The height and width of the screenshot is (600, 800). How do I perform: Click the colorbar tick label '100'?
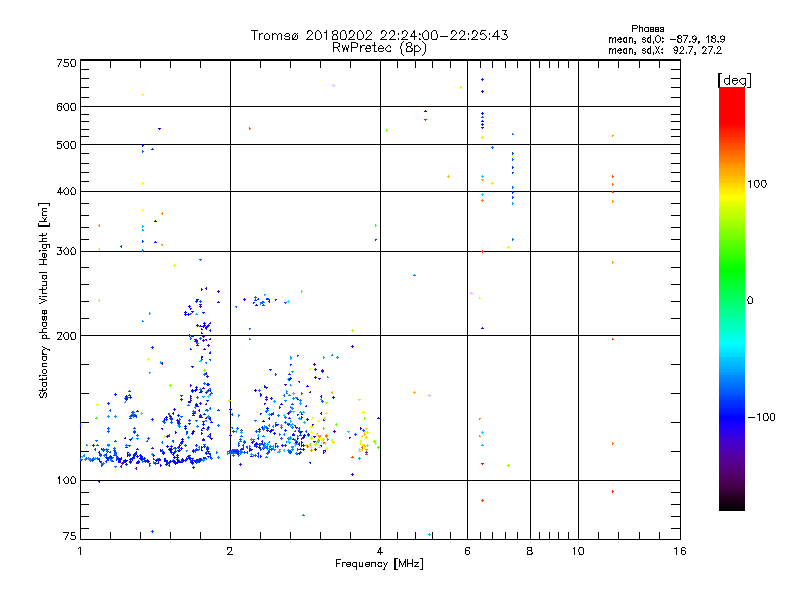757,184
